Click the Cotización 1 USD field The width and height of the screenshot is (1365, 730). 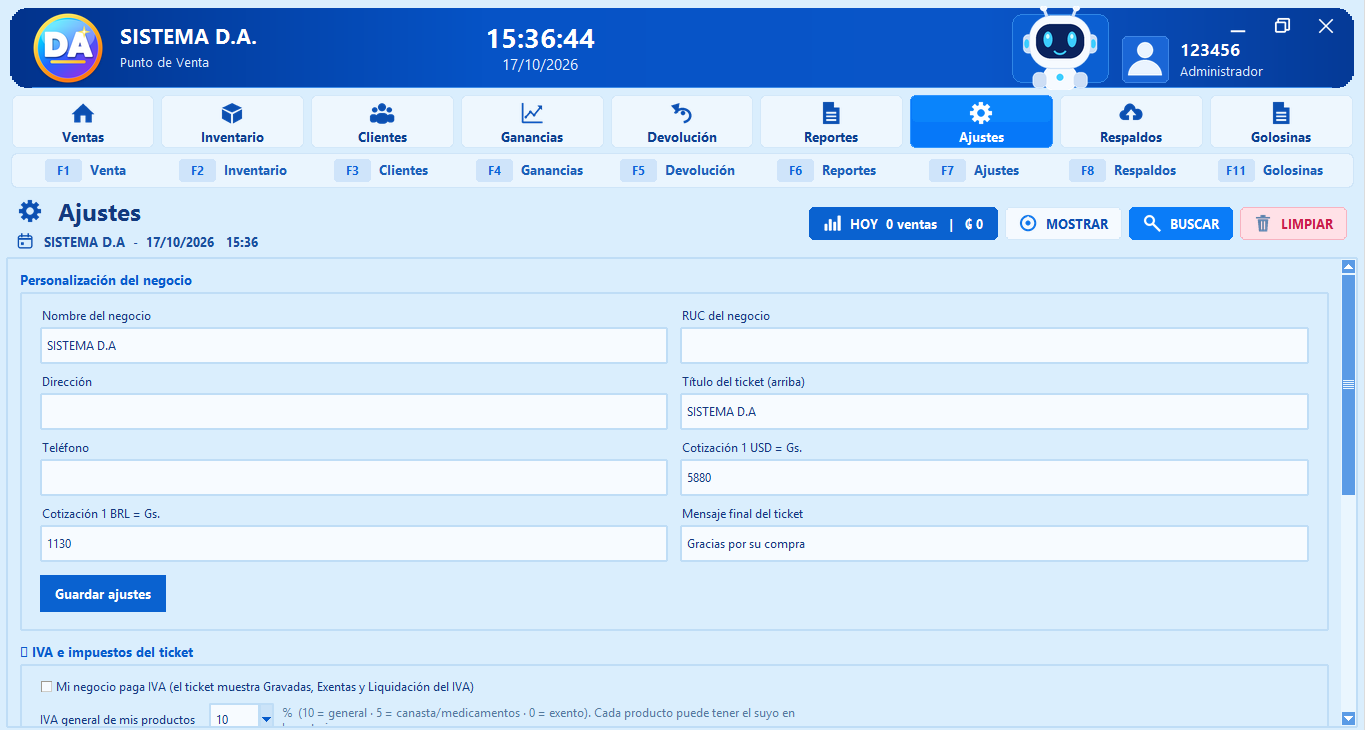[x=994, y=477]
